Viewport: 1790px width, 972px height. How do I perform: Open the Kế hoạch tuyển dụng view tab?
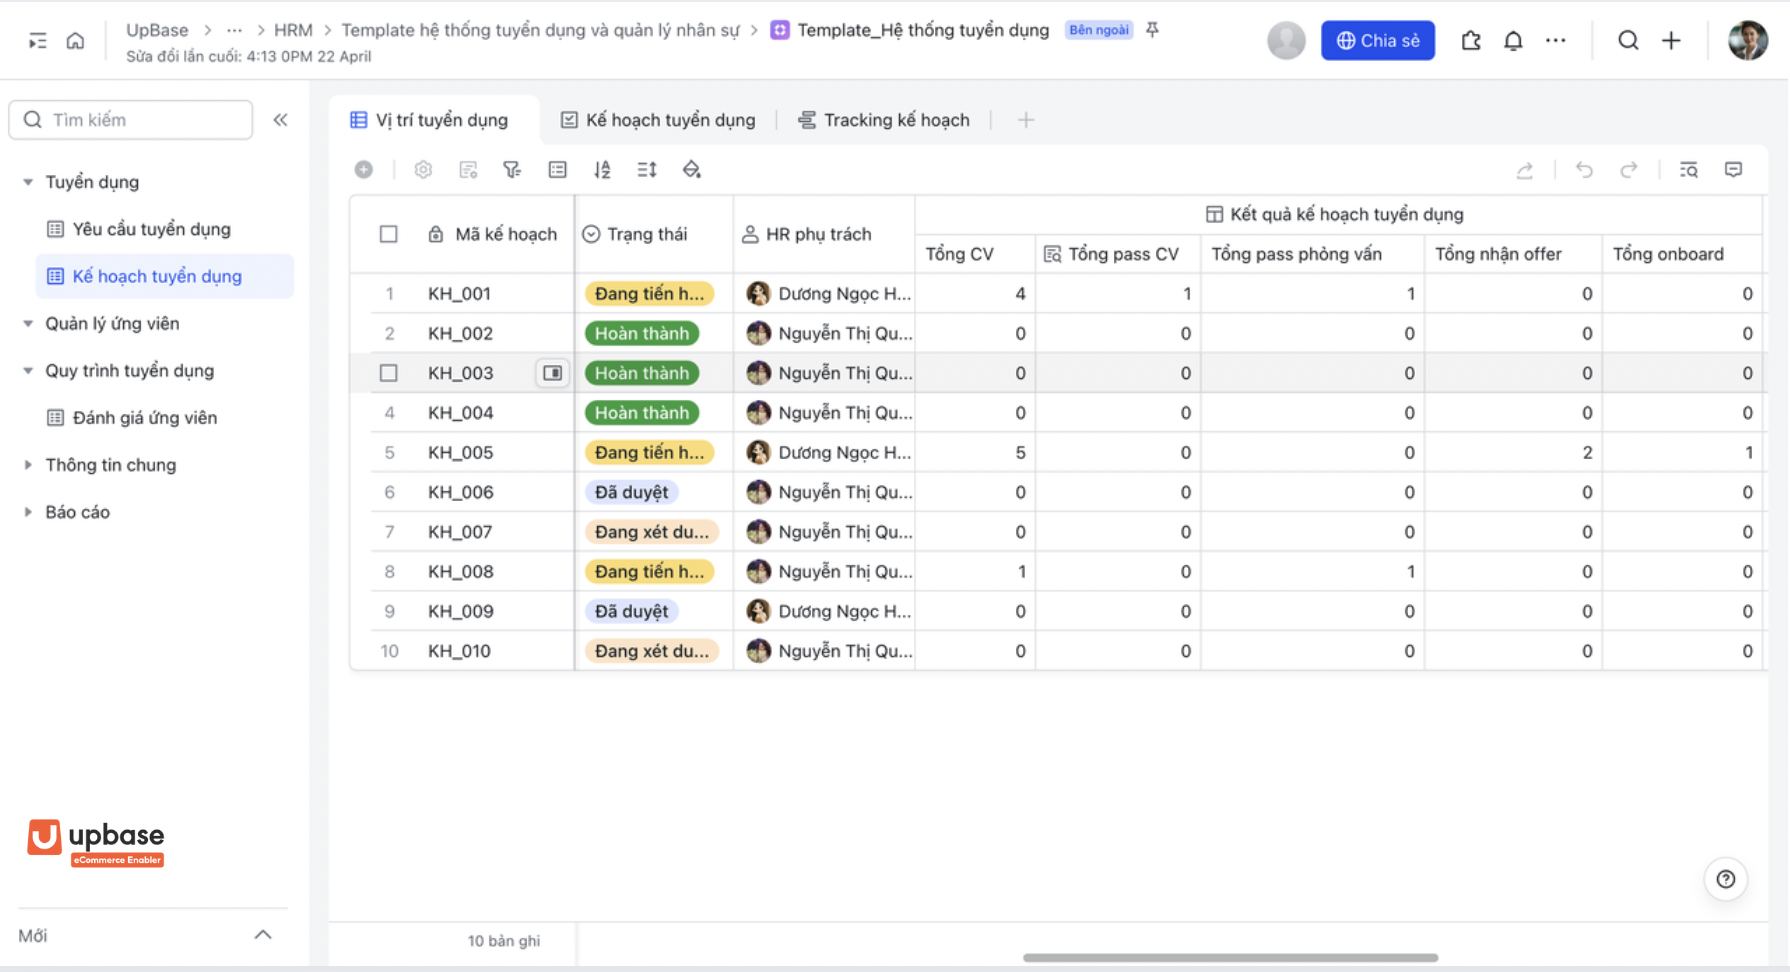click(658, 120)
